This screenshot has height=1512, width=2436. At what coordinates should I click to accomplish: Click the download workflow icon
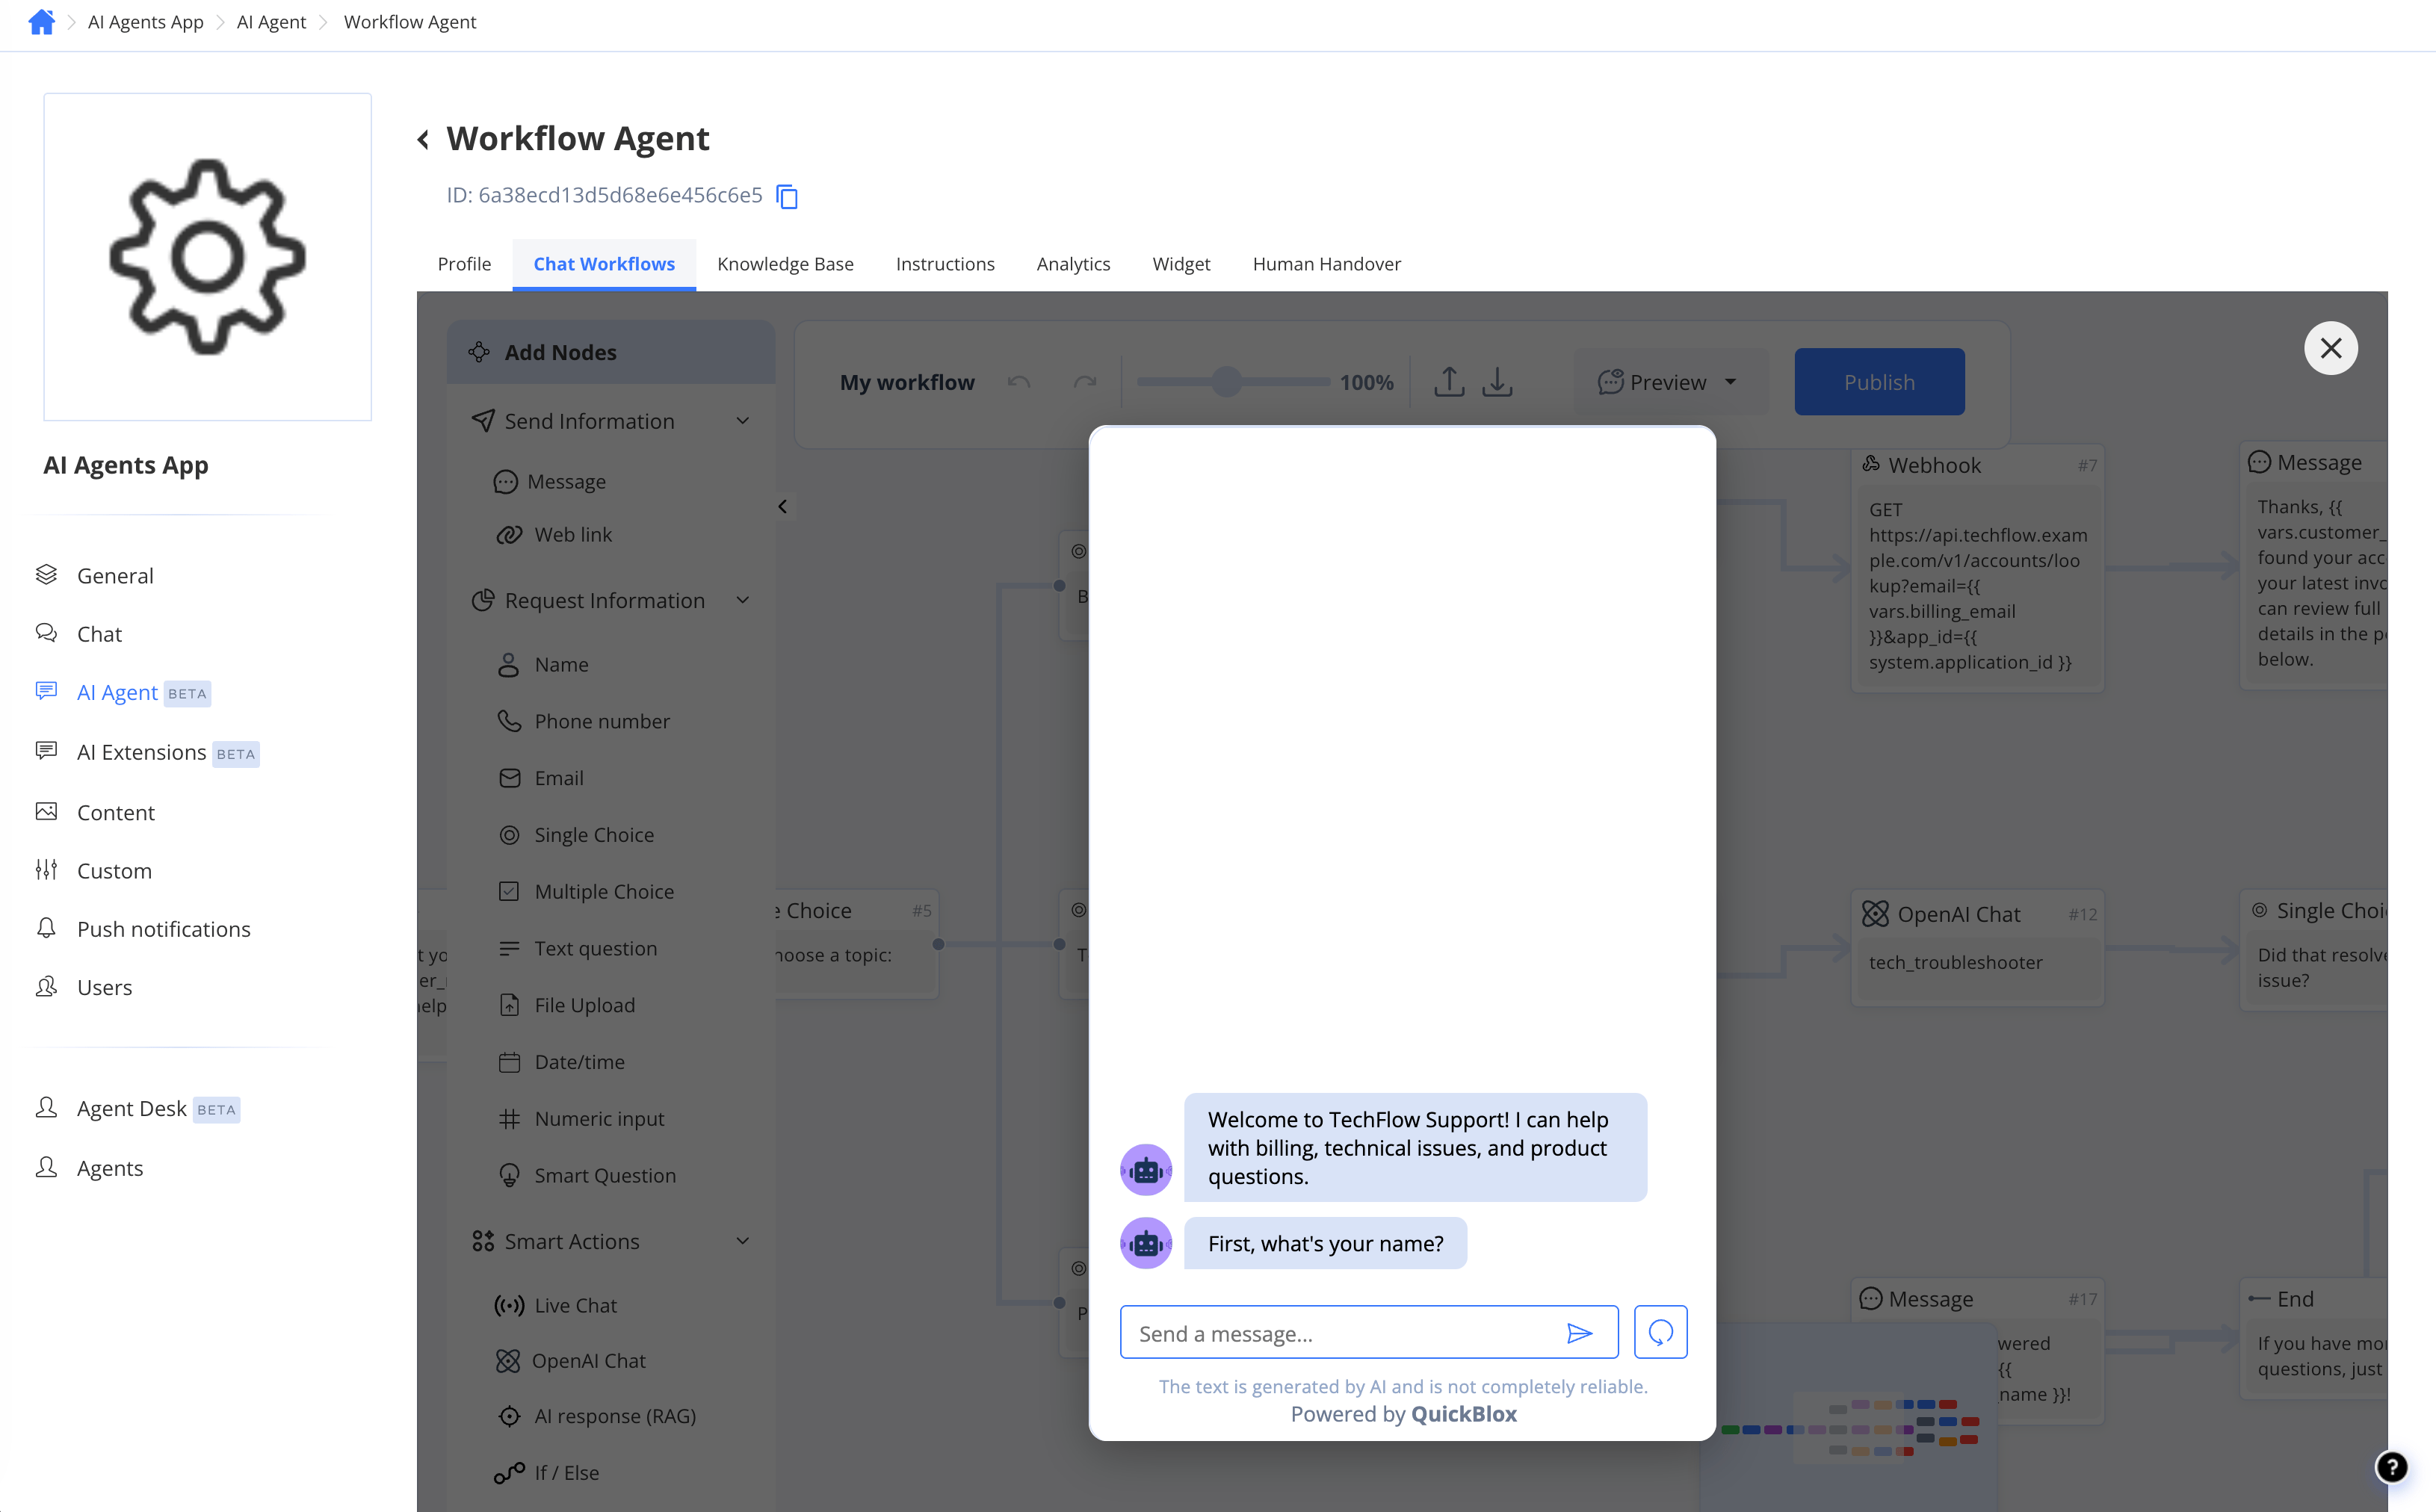1497,381
